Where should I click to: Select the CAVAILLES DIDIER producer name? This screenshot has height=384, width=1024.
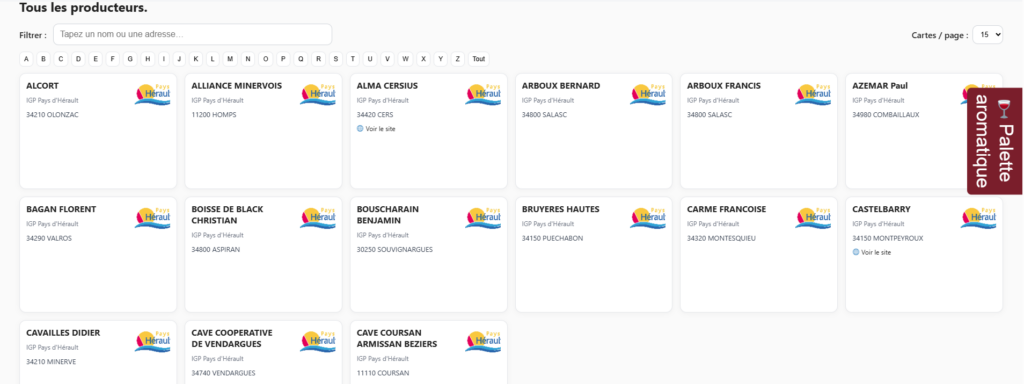pyautogui.click(x=63, y=332)
